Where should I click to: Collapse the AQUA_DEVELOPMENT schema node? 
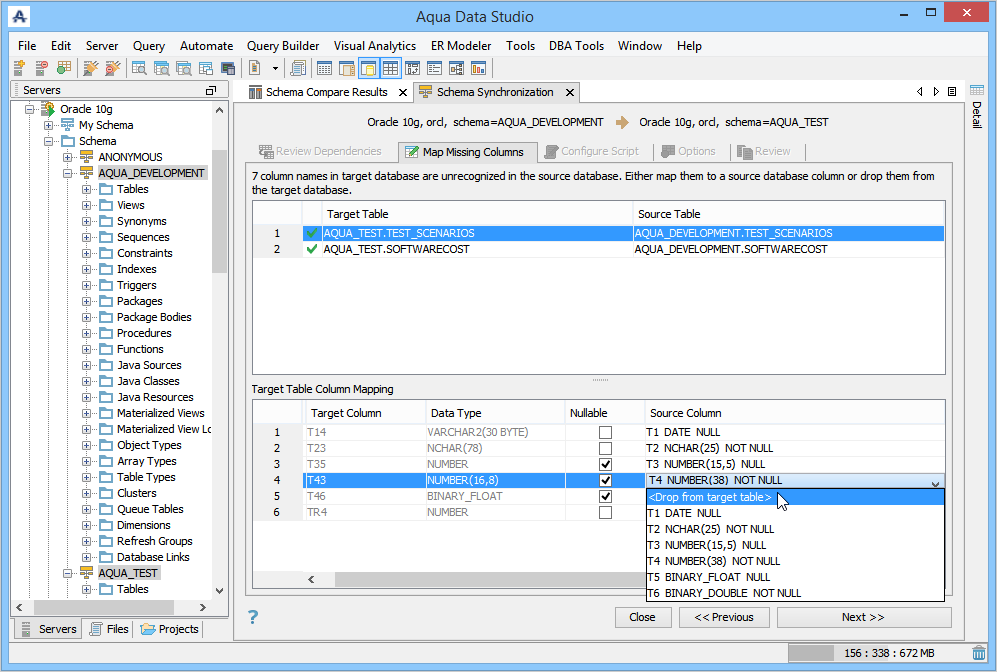pyautogui.click(x=67, y=173)
